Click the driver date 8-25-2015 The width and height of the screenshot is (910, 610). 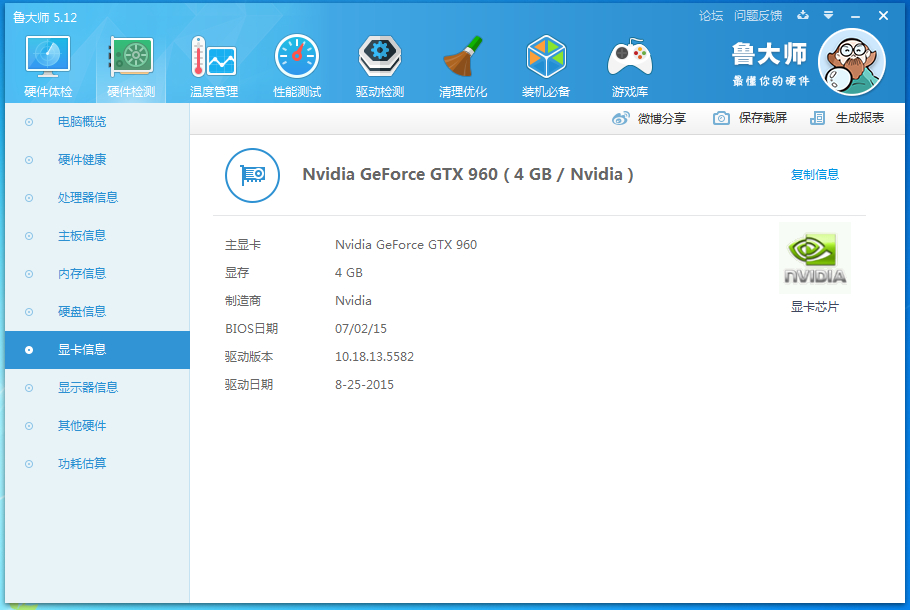[x=364, y=385]
